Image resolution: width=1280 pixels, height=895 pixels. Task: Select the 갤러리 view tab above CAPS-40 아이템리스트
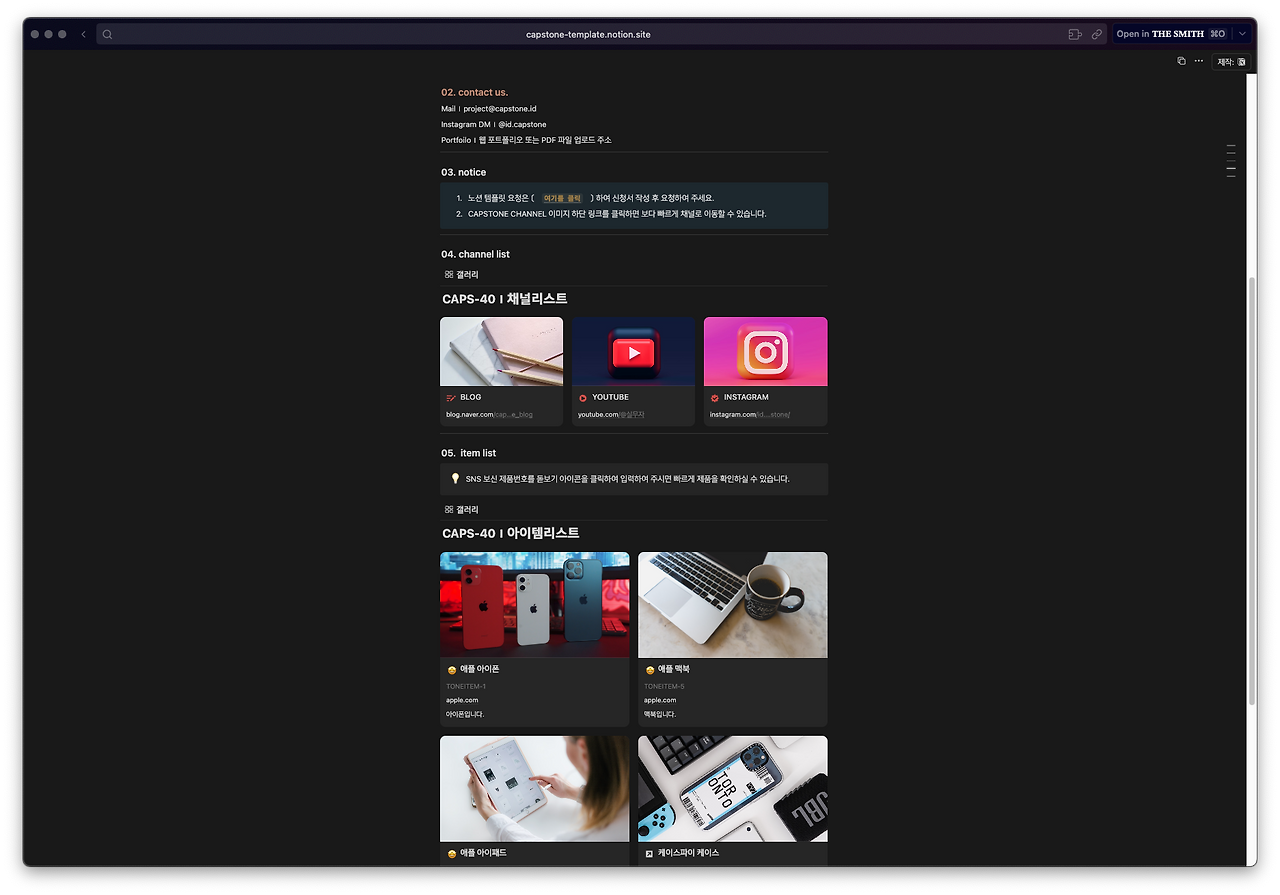(x=462, y=510)
